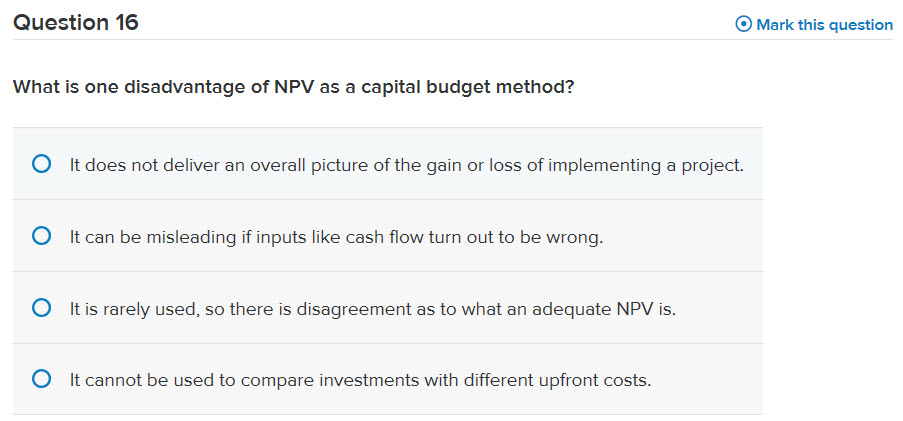Click answer text 'It cannot be used to compare'
Viewport: 903px width, 421px height.
pos(361,381)
